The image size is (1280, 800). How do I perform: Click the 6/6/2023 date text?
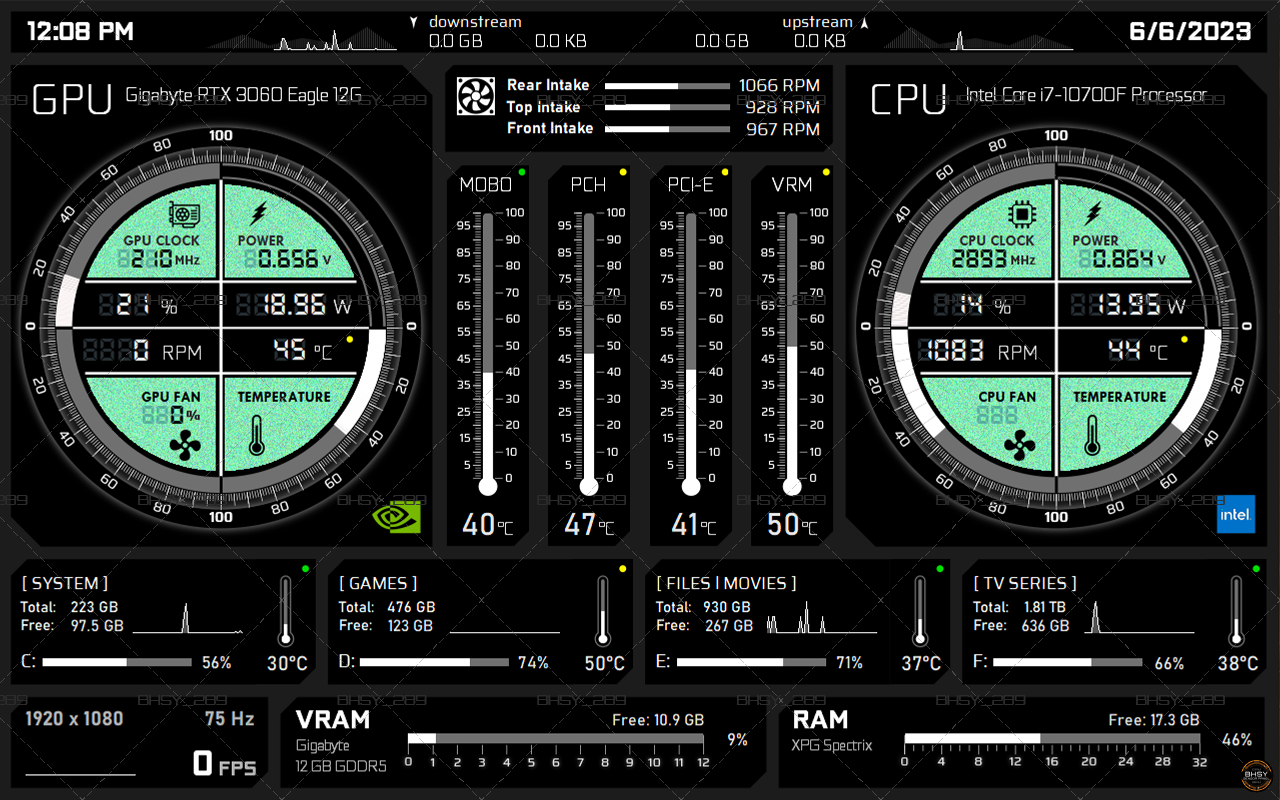click(1190, 31)
